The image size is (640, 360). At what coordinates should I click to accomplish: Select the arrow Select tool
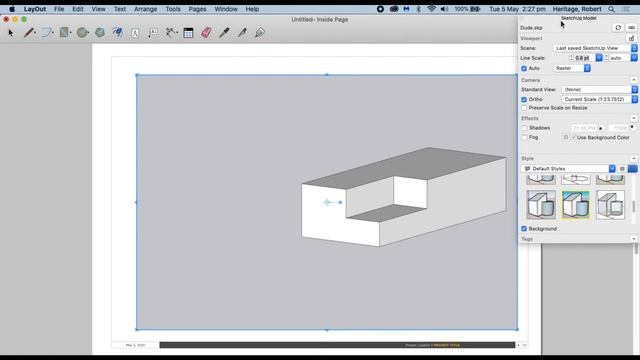(11, 33)
